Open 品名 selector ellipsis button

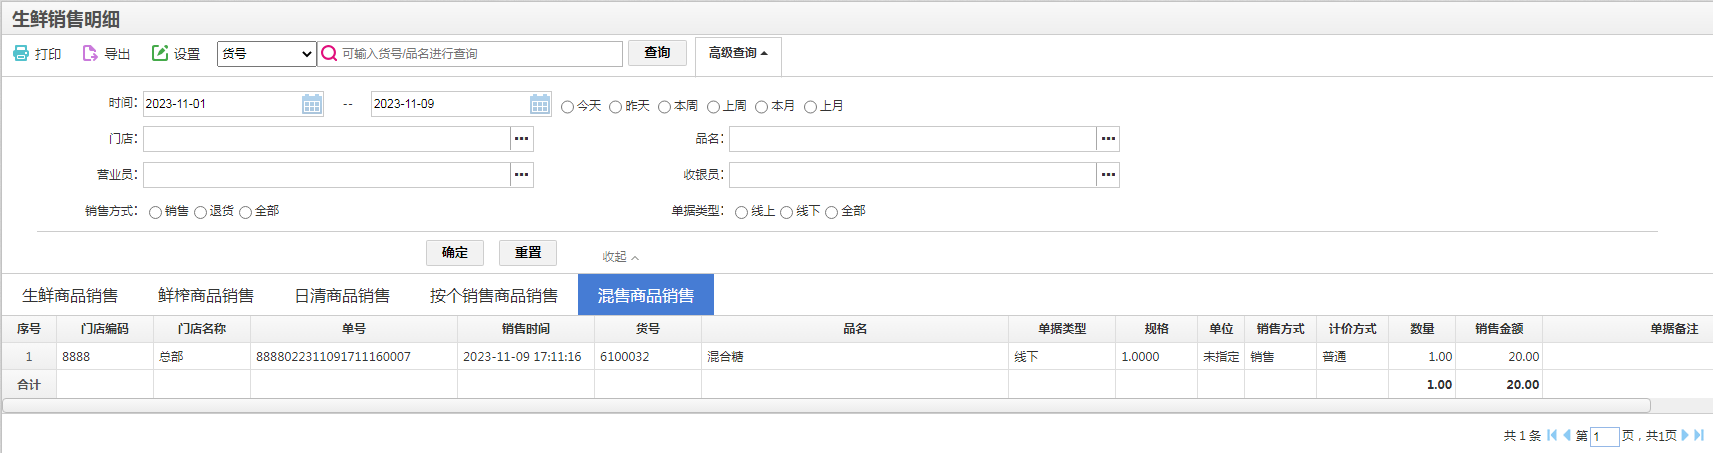[x=1108, y=139]
